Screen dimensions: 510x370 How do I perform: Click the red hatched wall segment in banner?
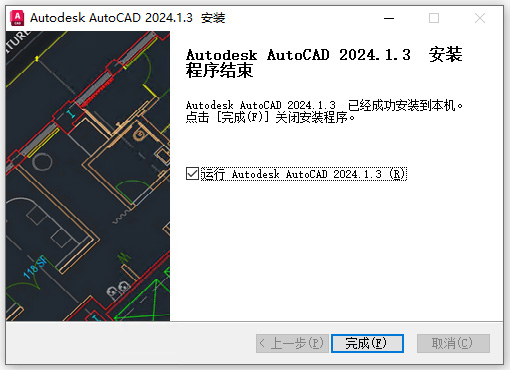point(97,91)
